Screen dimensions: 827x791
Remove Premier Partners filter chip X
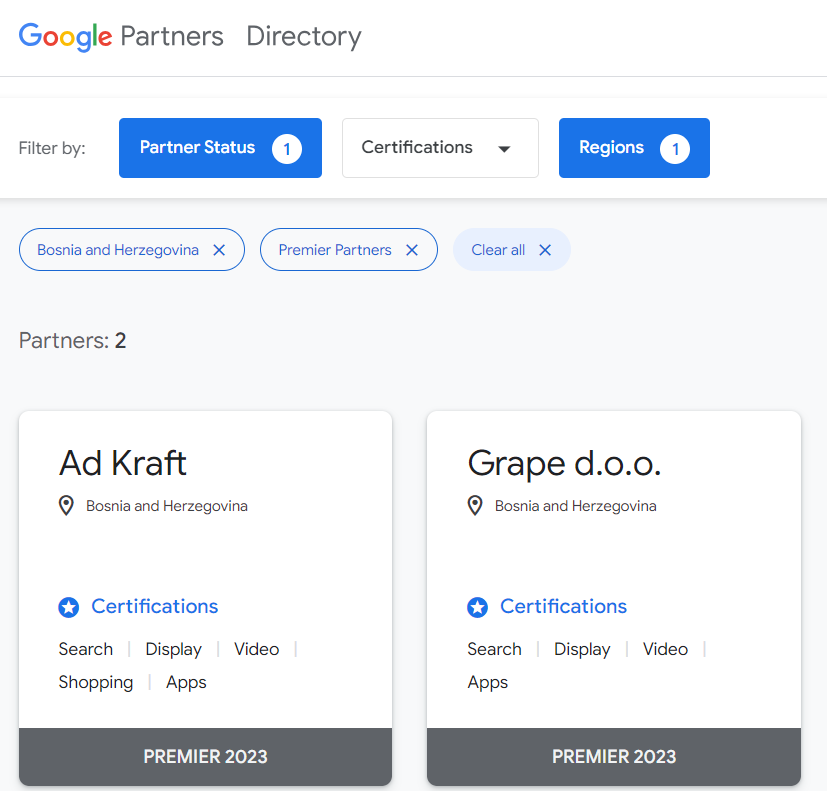[x=412, y=250]
